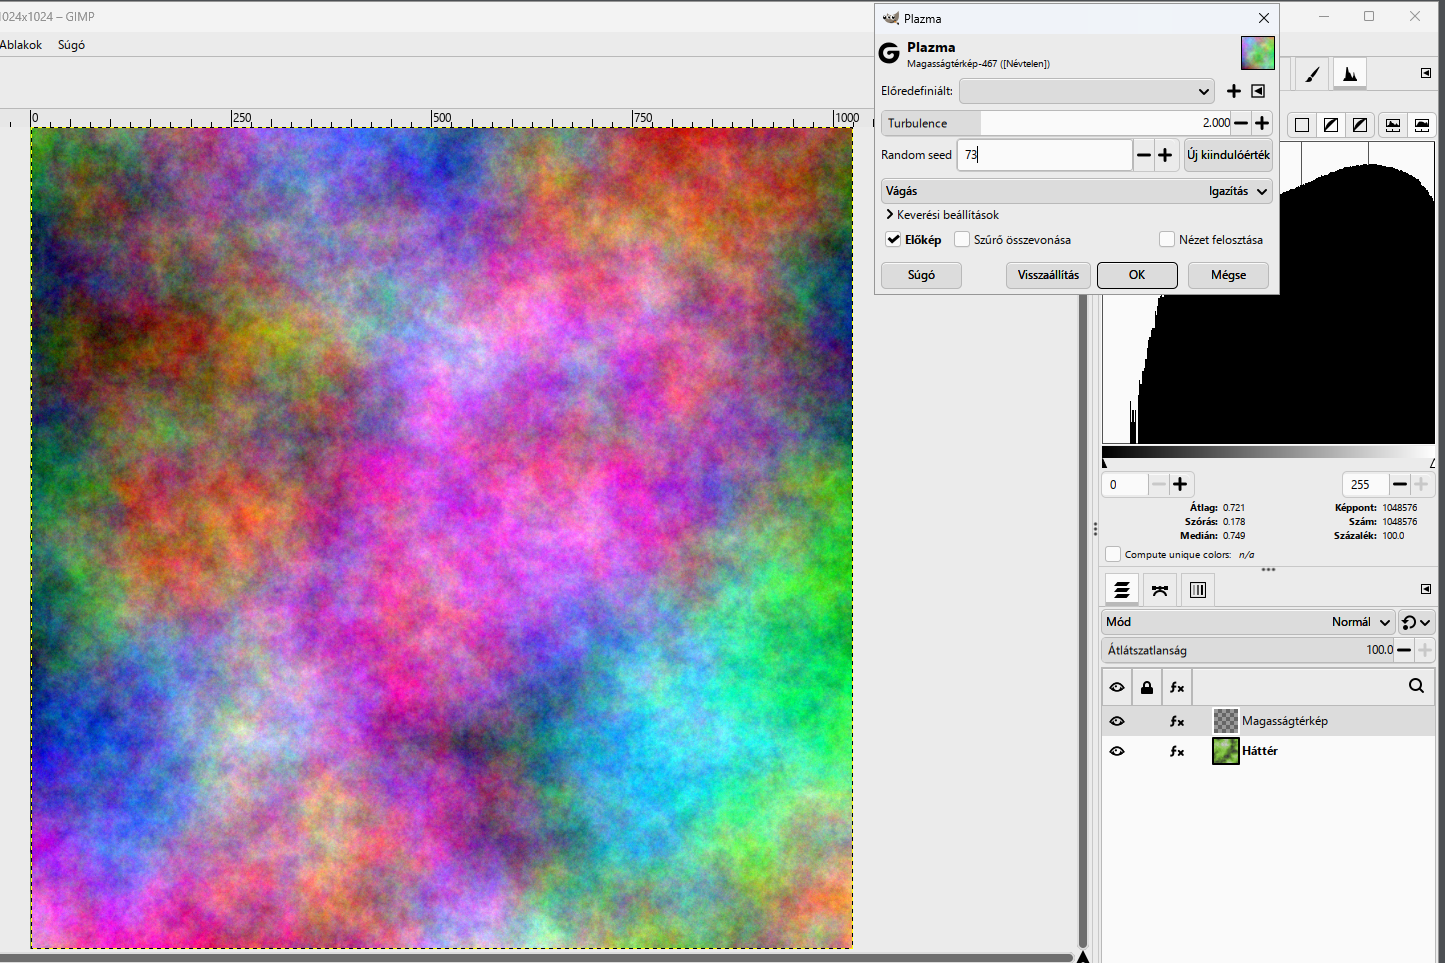Disable the Előkép preview checkbox
1445x963 pixels.
893,239
